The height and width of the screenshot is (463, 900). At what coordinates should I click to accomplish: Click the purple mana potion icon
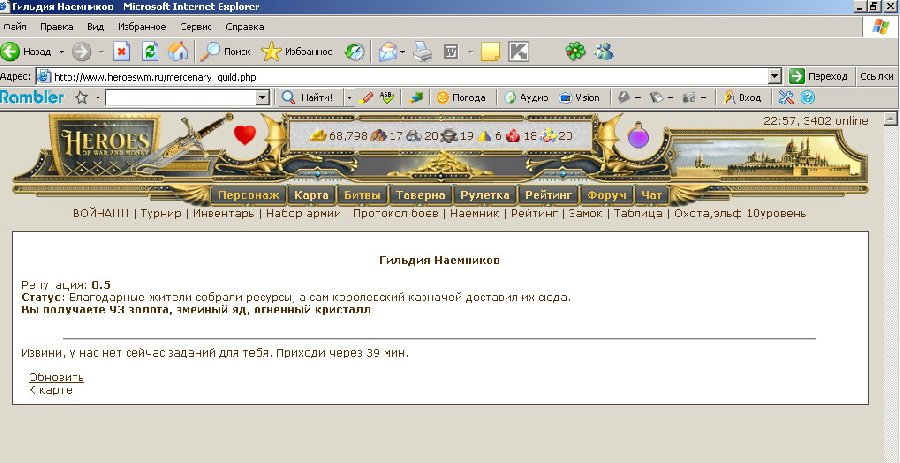click(x=639, y=135)
